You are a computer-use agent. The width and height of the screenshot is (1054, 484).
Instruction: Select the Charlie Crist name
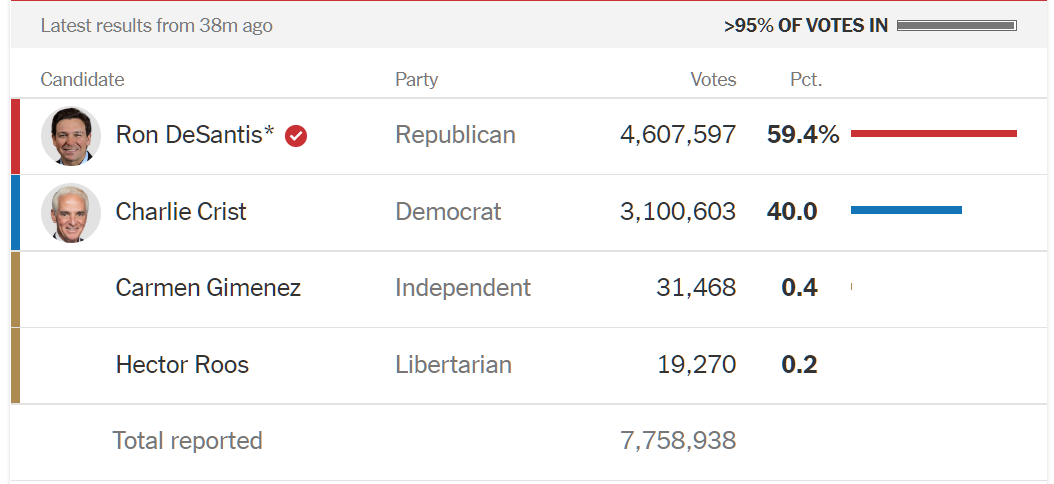[181, 212]
